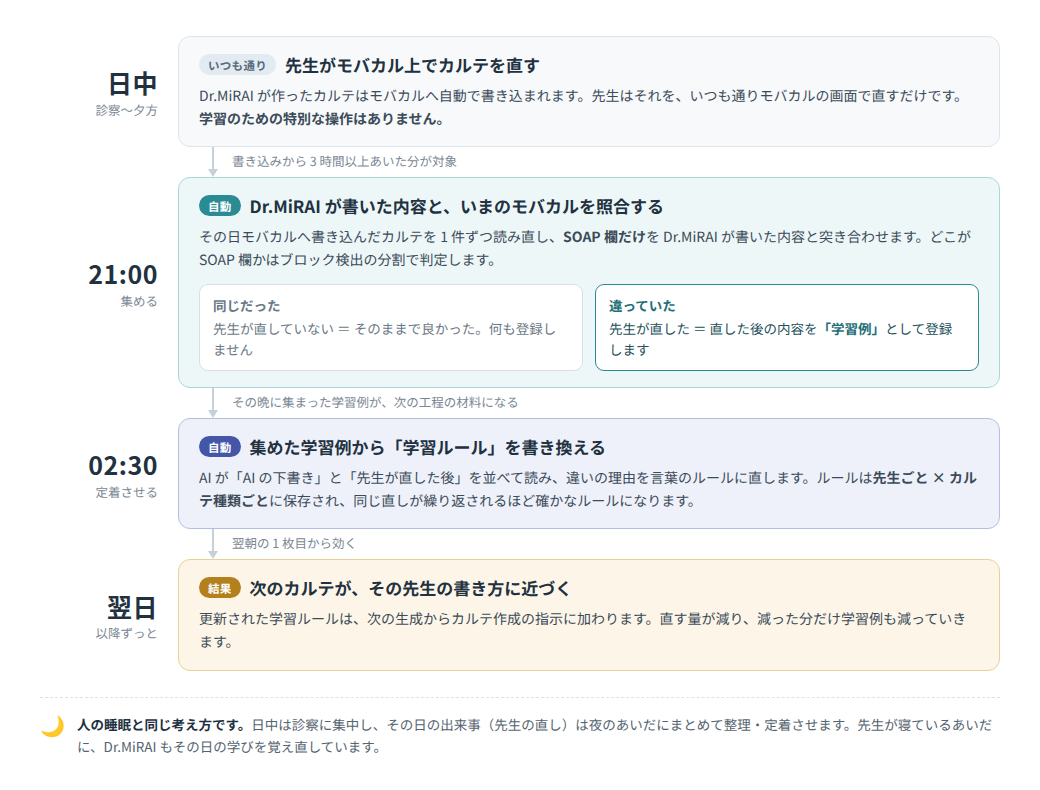This screenshot has width=1040, height=790.
Task: Click bold text SOAP 欄だけ
Action: click(x=604, y=237)
